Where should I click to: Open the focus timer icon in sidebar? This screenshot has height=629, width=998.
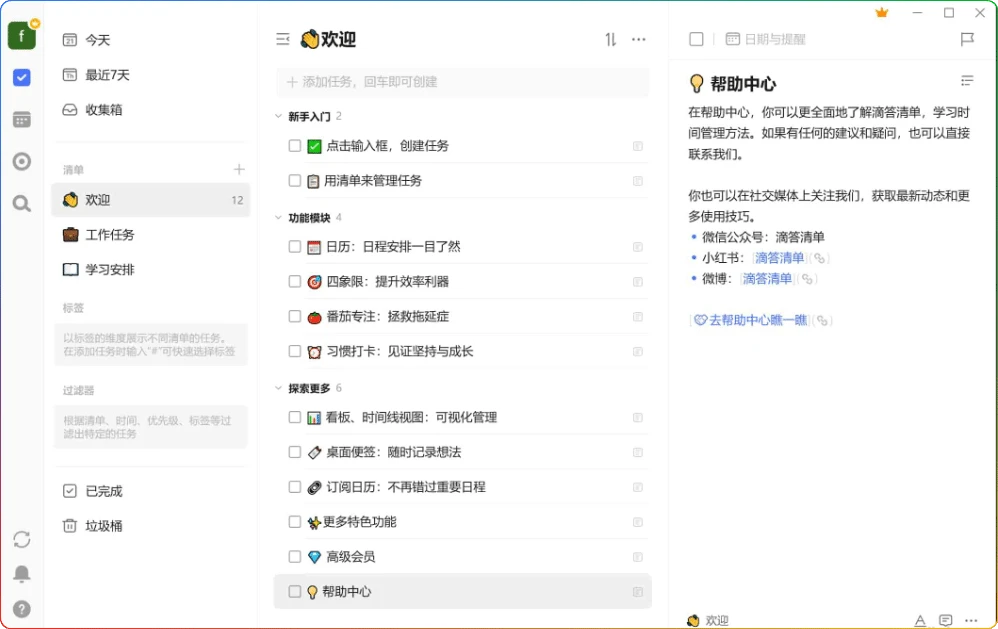[x=21, y=161]
